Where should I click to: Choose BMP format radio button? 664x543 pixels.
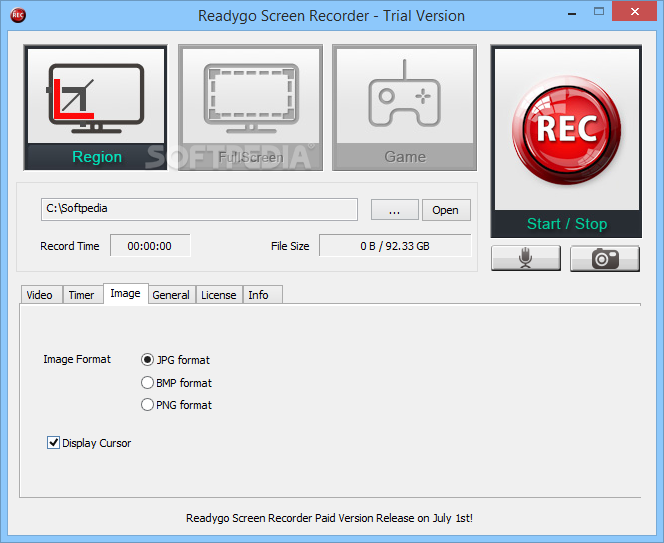(176, 383)
